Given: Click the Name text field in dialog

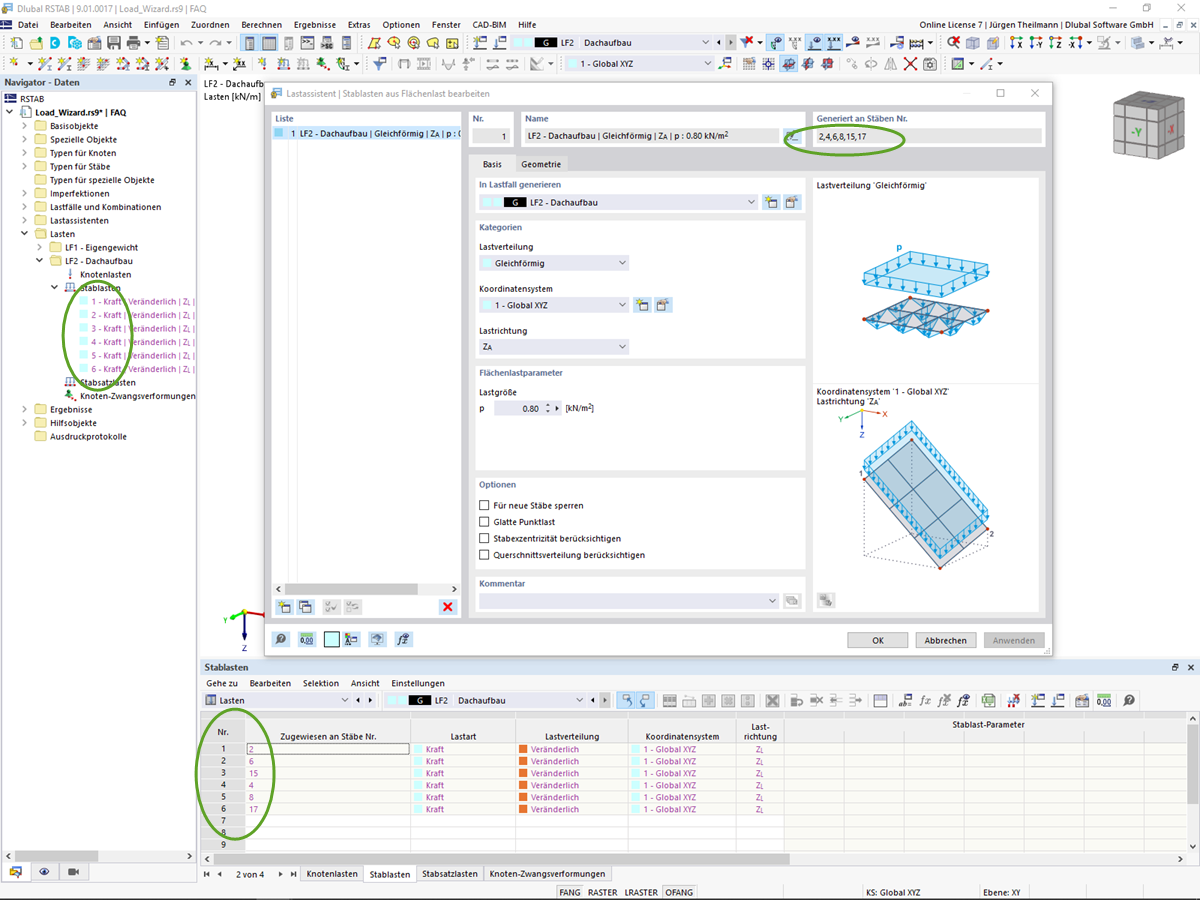Looking at the screenshot, I should coord(650,136).
